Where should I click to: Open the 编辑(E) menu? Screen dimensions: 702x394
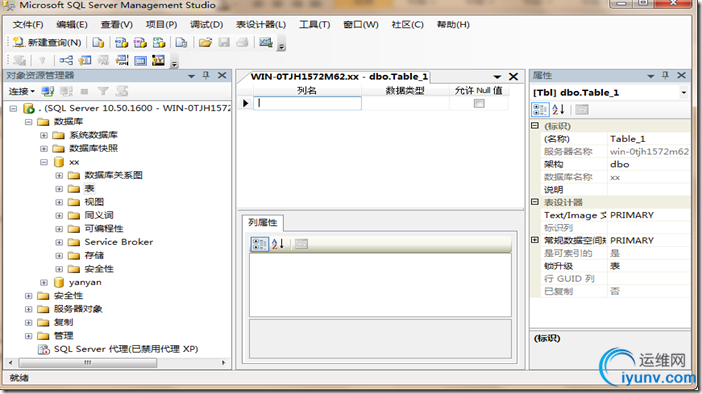[x=72, y=25]
